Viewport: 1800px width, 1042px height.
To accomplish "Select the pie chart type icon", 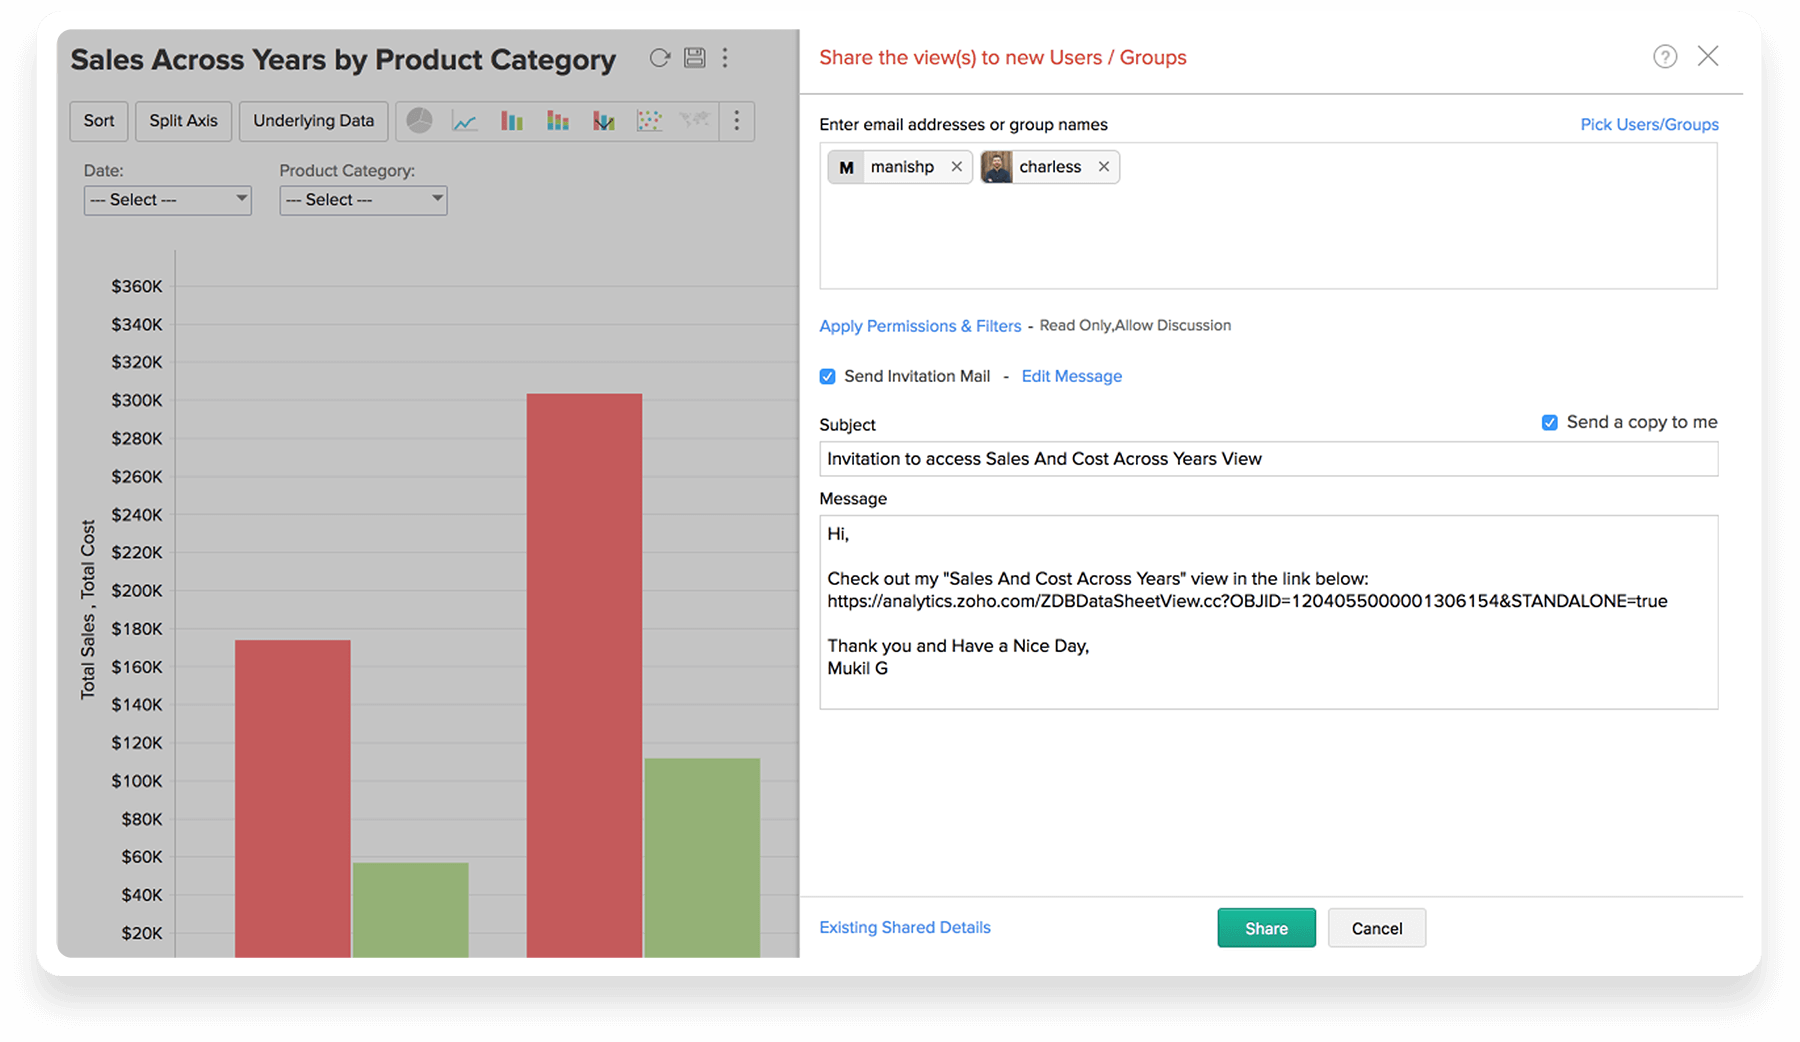I will coord(419,121).
